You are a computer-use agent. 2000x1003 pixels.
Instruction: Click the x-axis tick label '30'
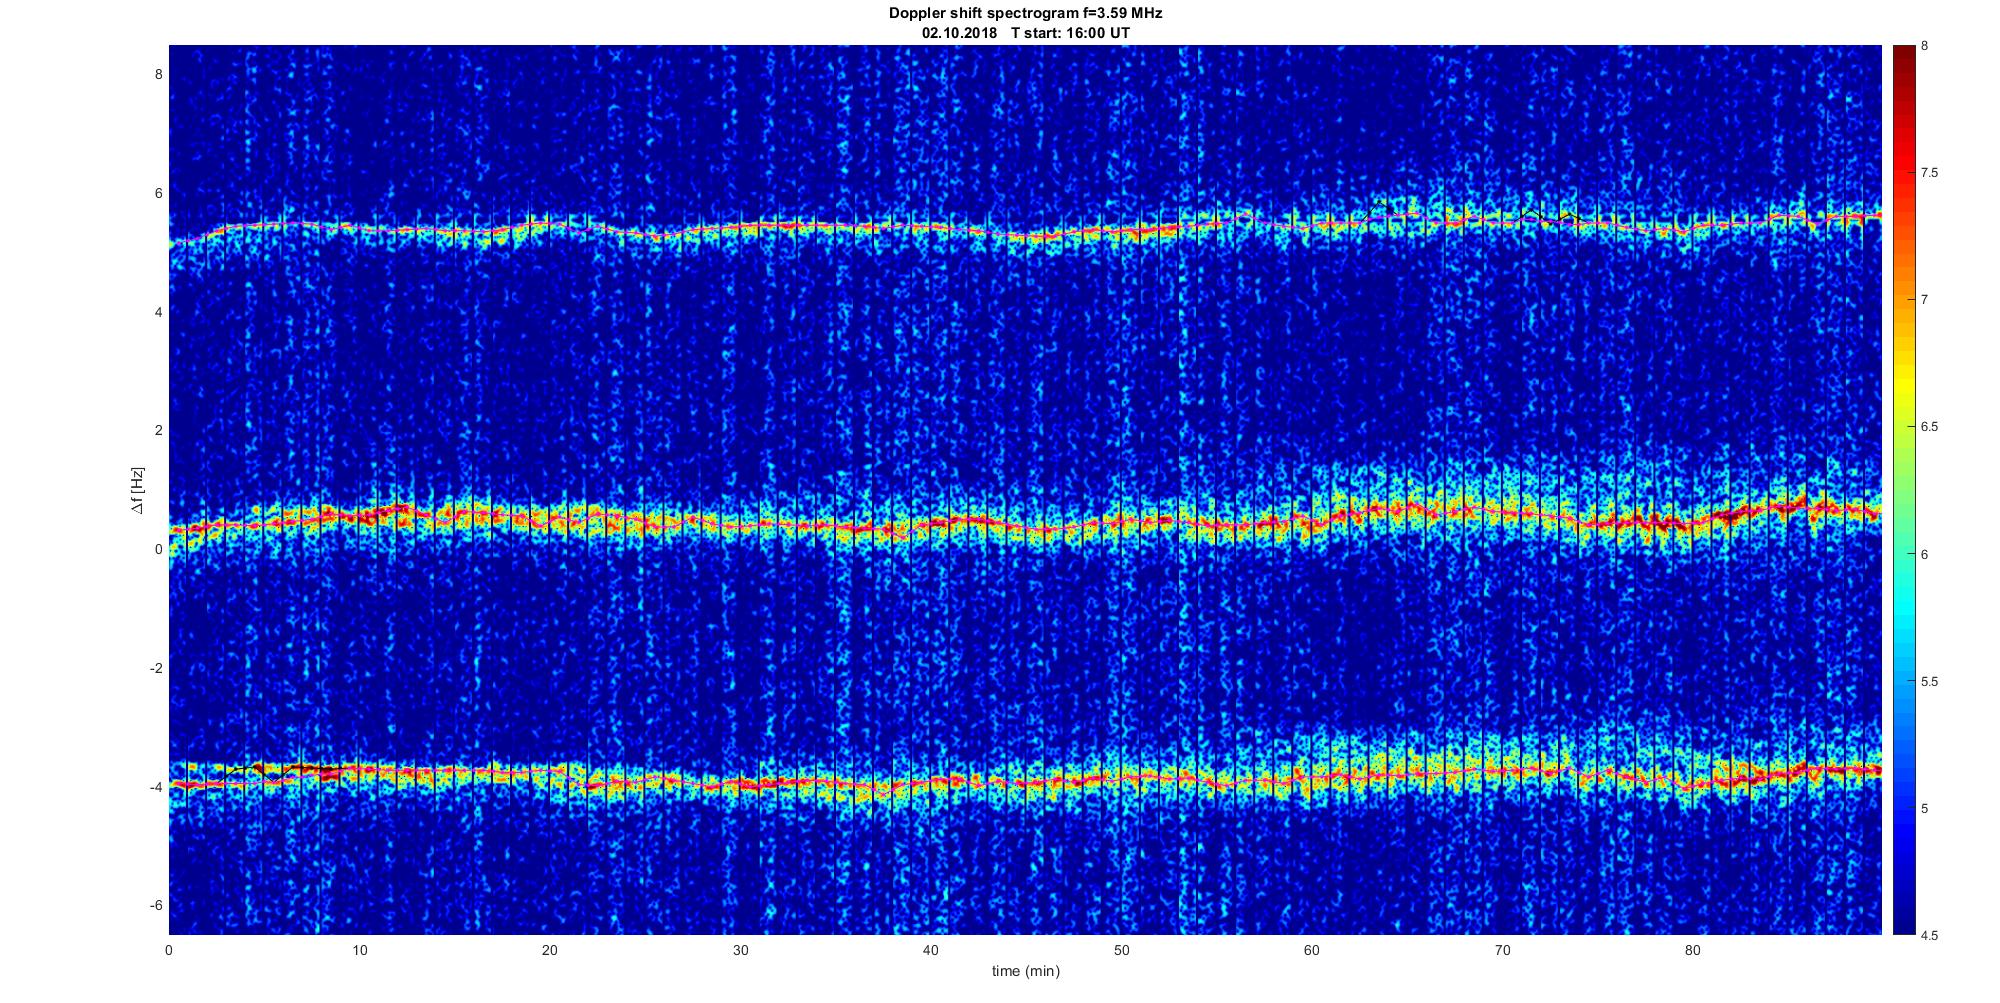click(x=740, y=950)
